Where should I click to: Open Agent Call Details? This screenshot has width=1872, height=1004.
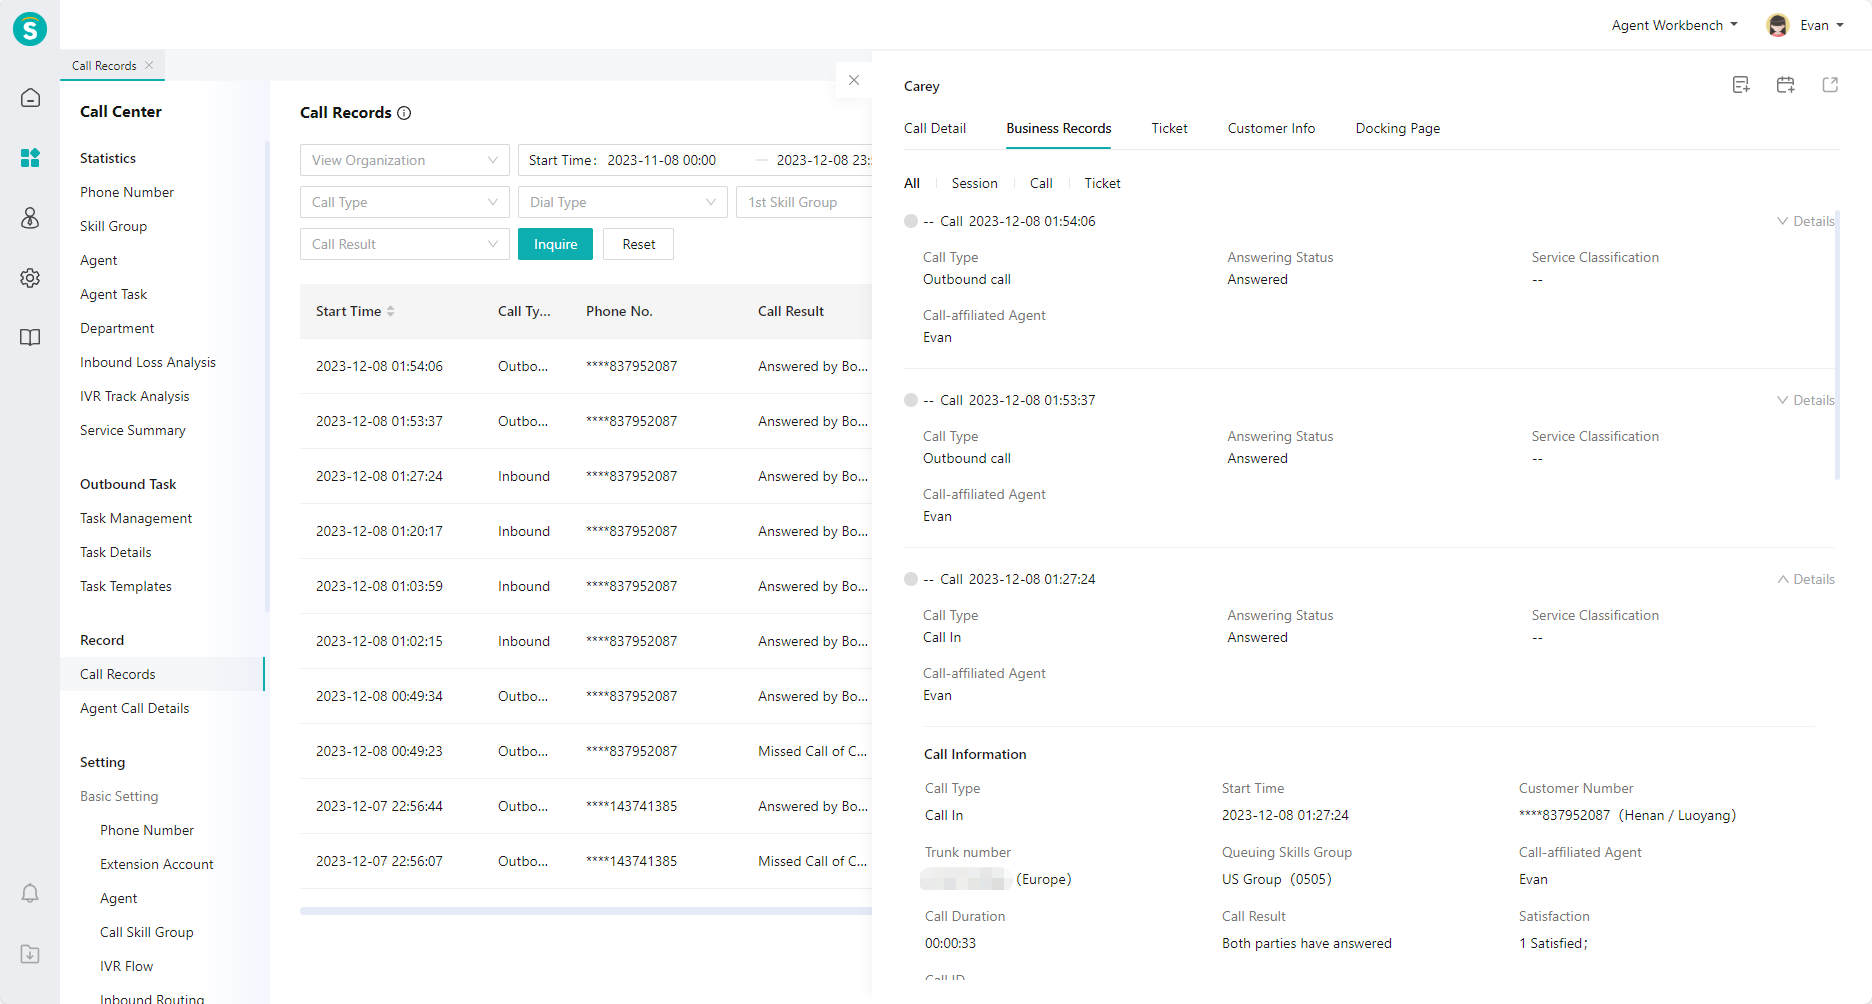click(134, 708)
